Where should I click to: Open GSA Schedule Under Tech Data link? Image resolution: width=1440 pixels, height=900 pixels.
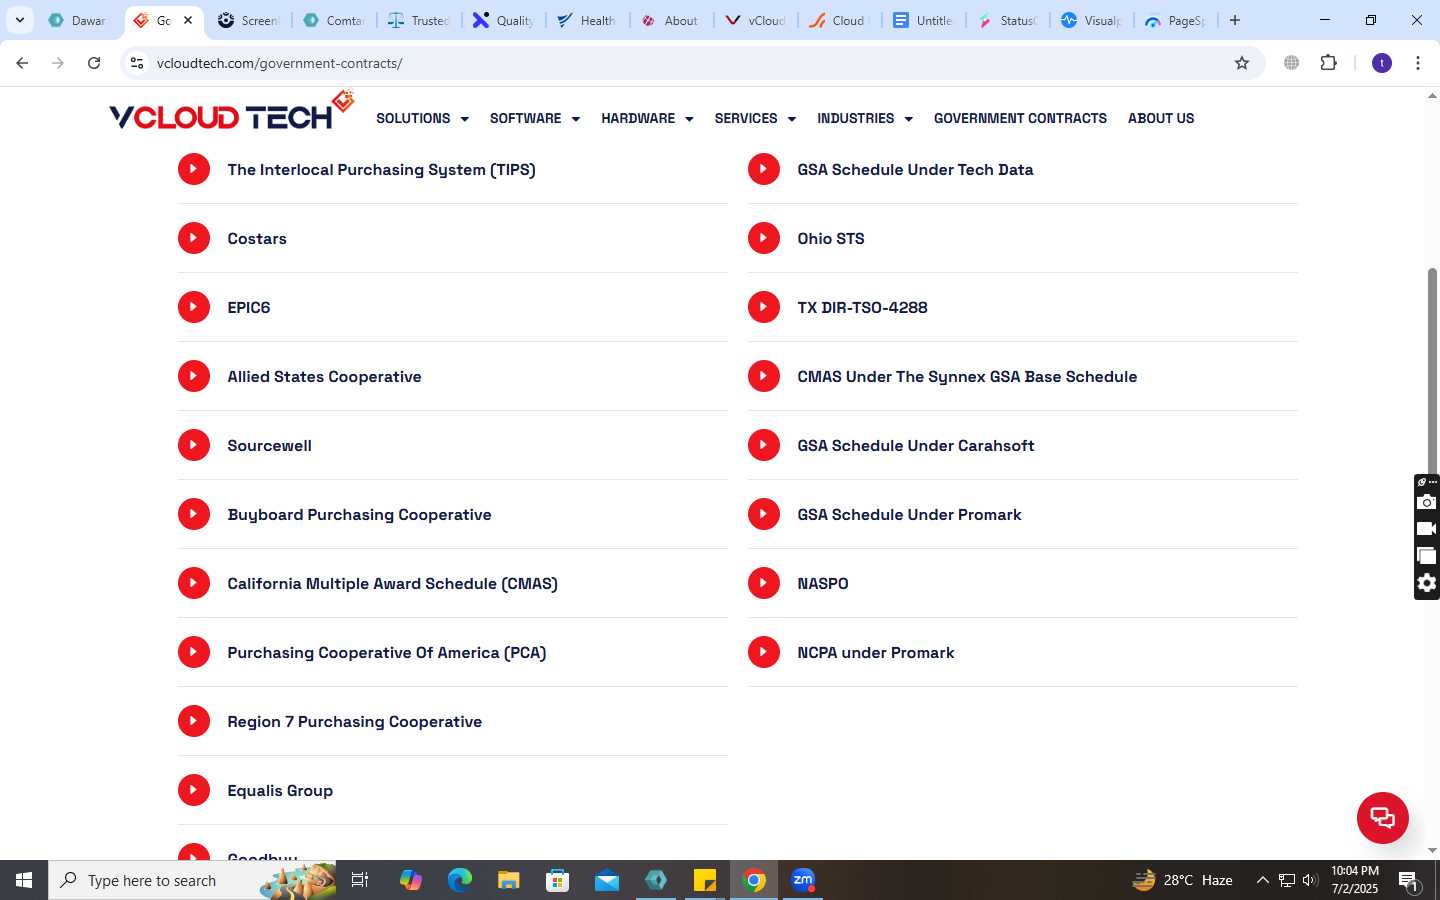915,169
